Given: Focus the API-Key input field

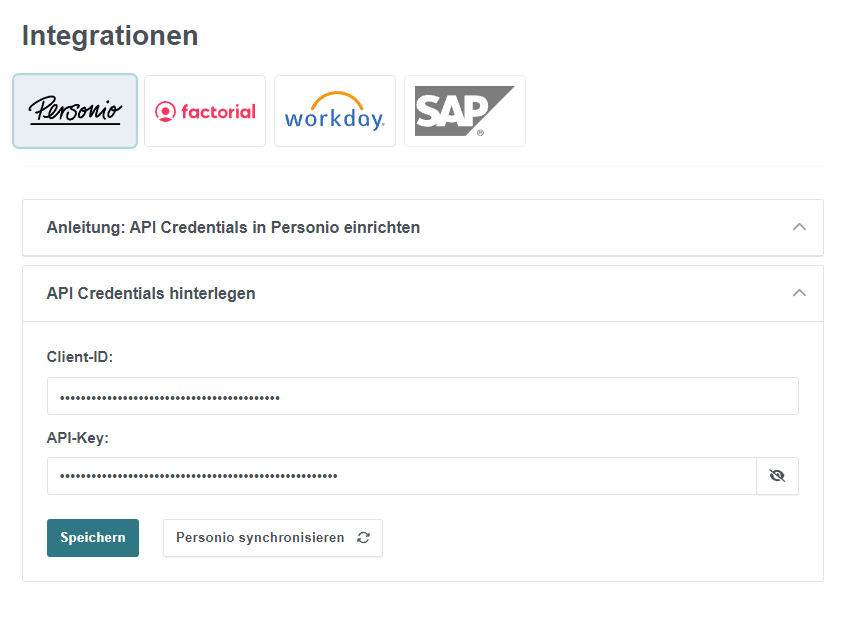Looking at the screenshot, I should coord(402,476).
